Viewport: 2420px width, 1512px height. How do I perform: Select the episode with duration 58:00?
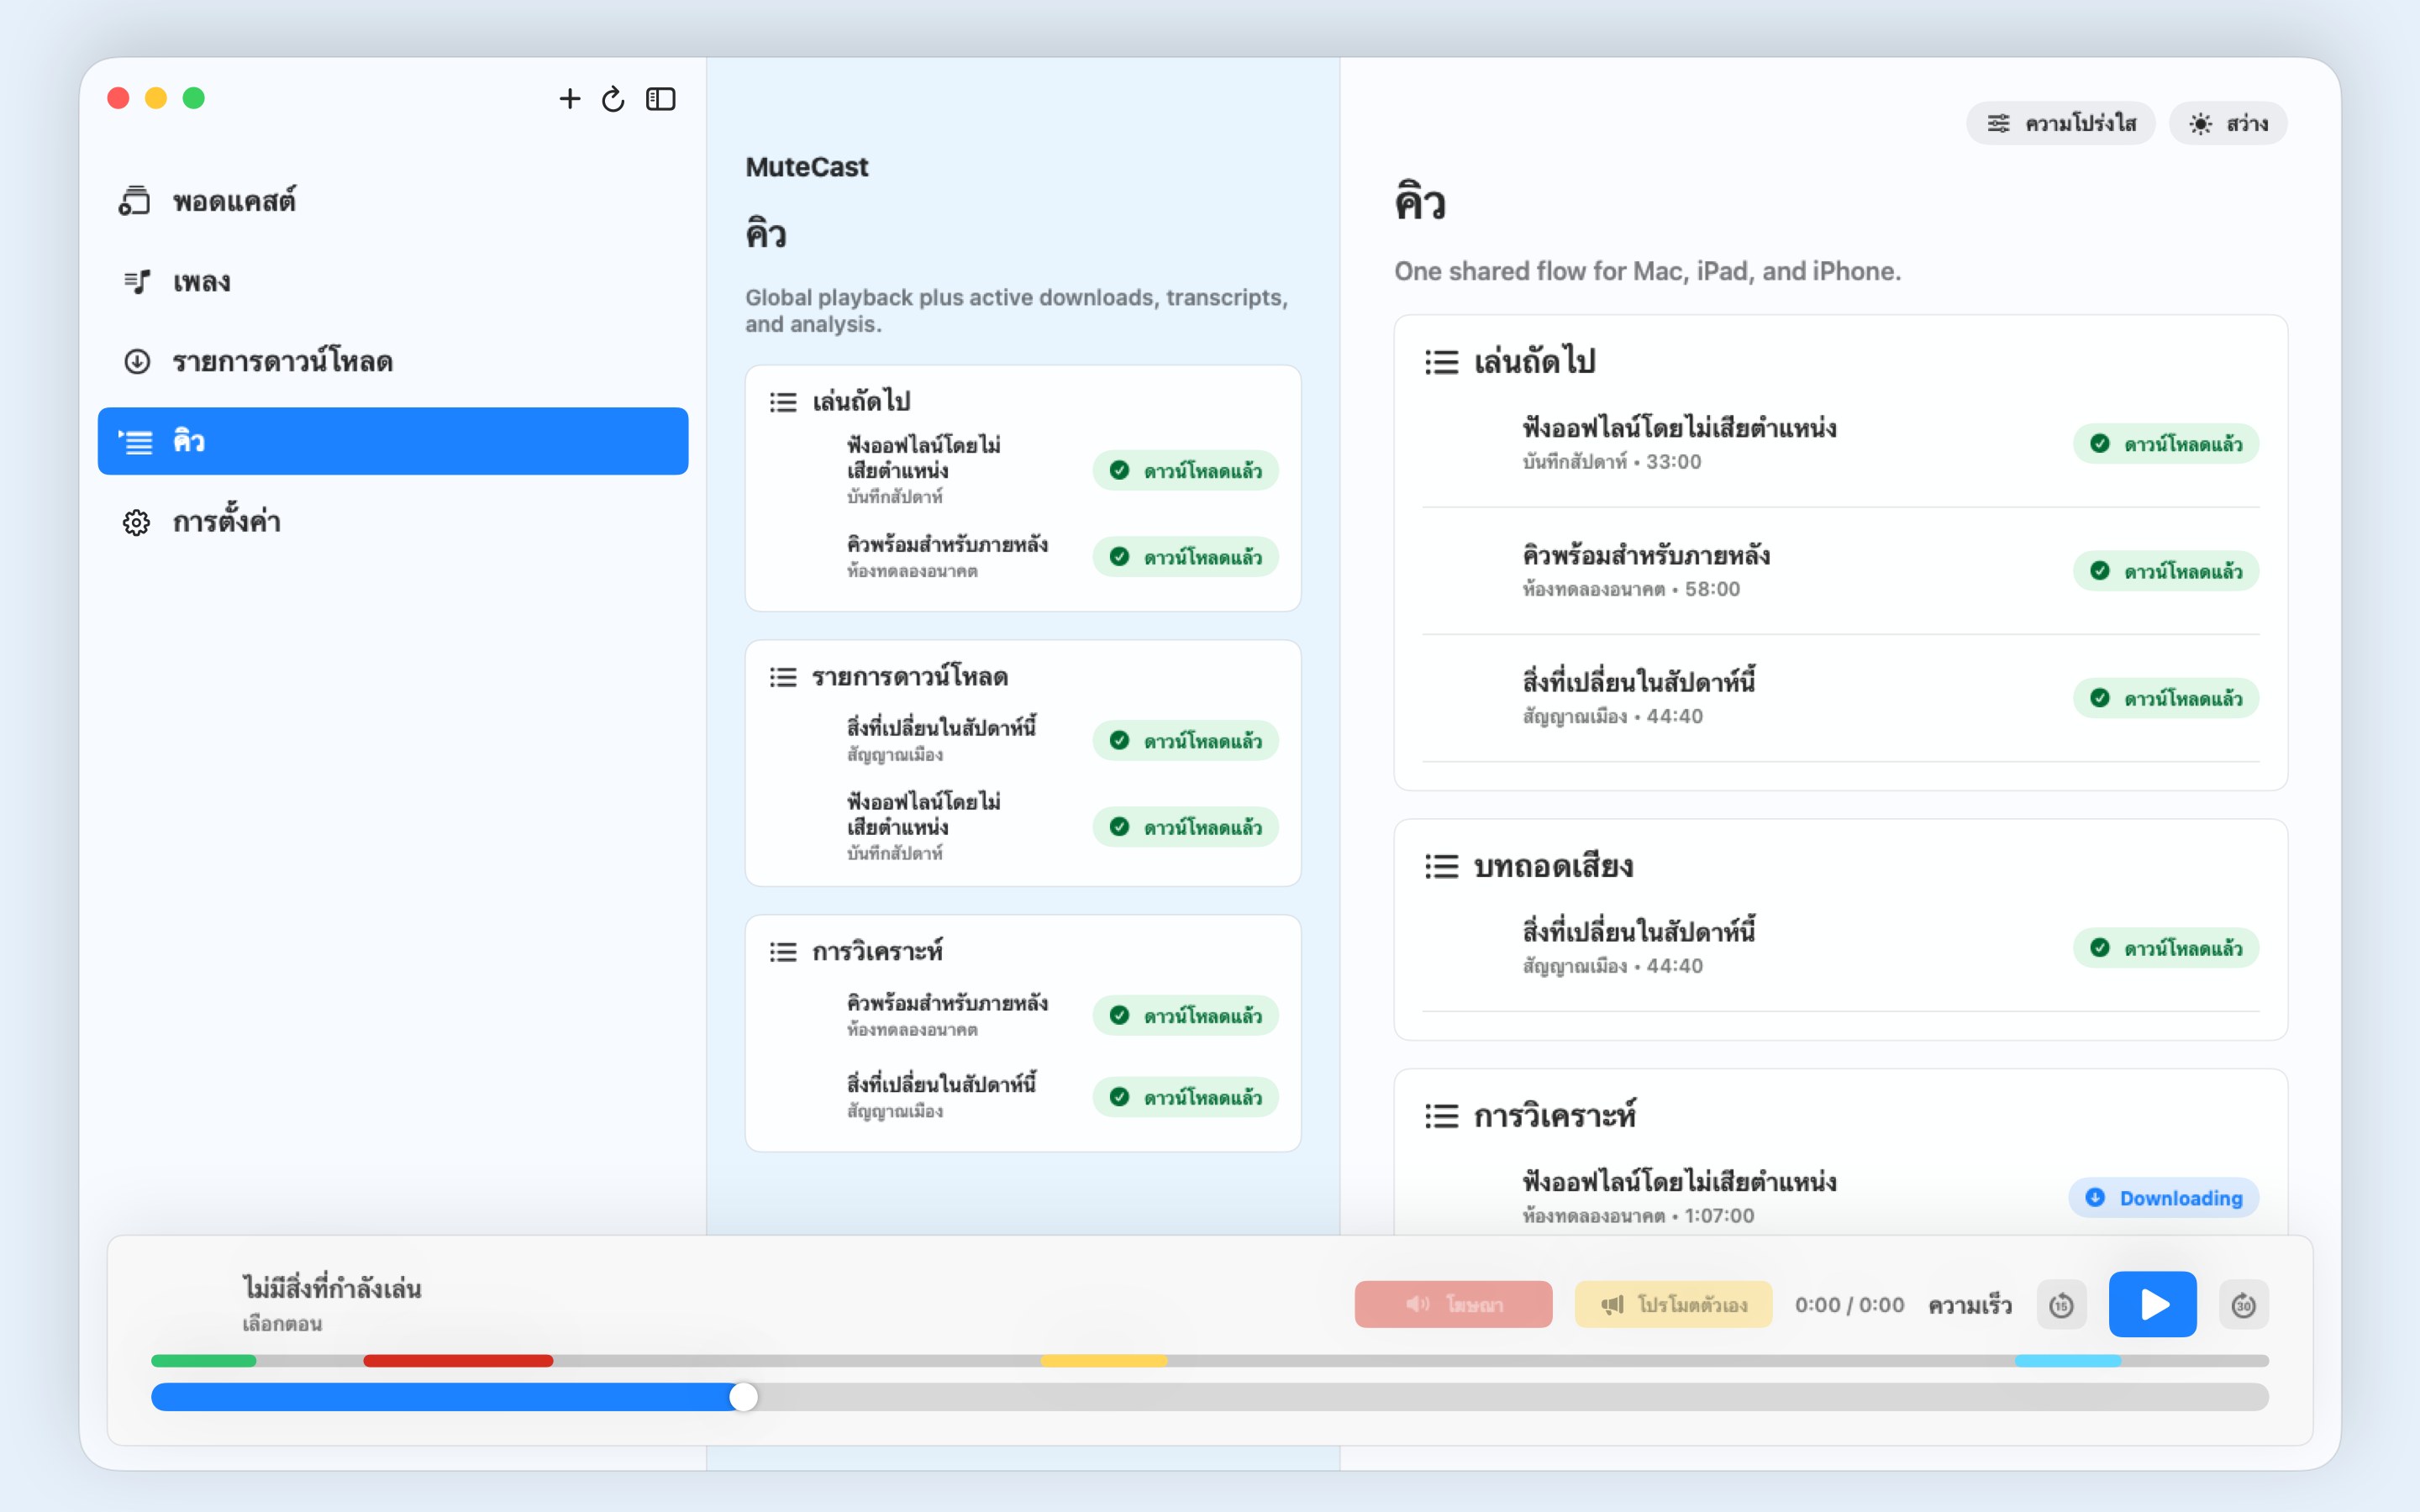(x=1840, y=570)
